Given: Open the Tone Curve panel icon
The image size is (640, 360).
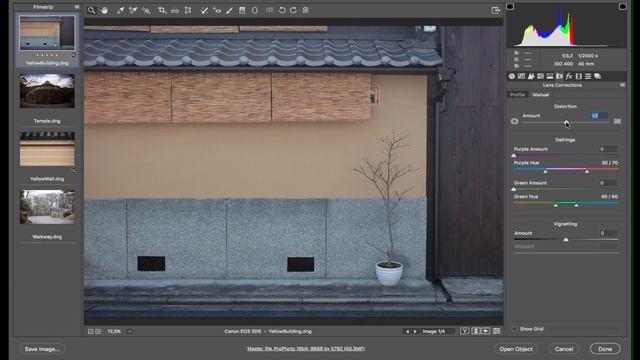Looking at the screenshot, I should (x=522, y=76).
